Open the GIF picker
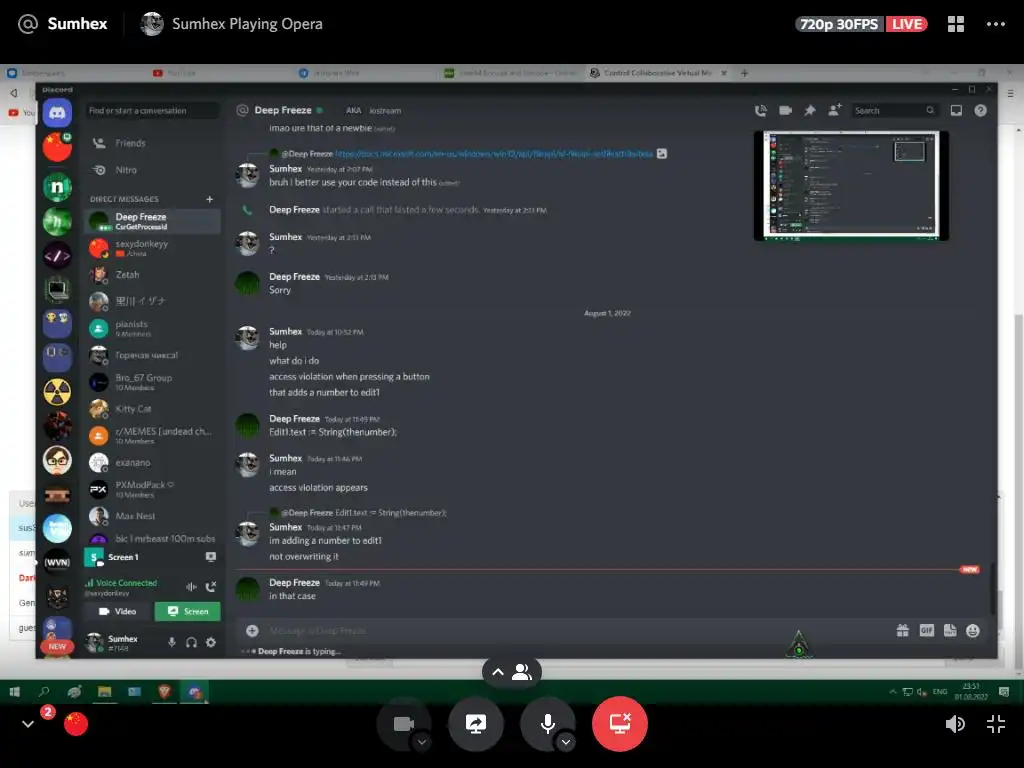 [x=927, y=630]
